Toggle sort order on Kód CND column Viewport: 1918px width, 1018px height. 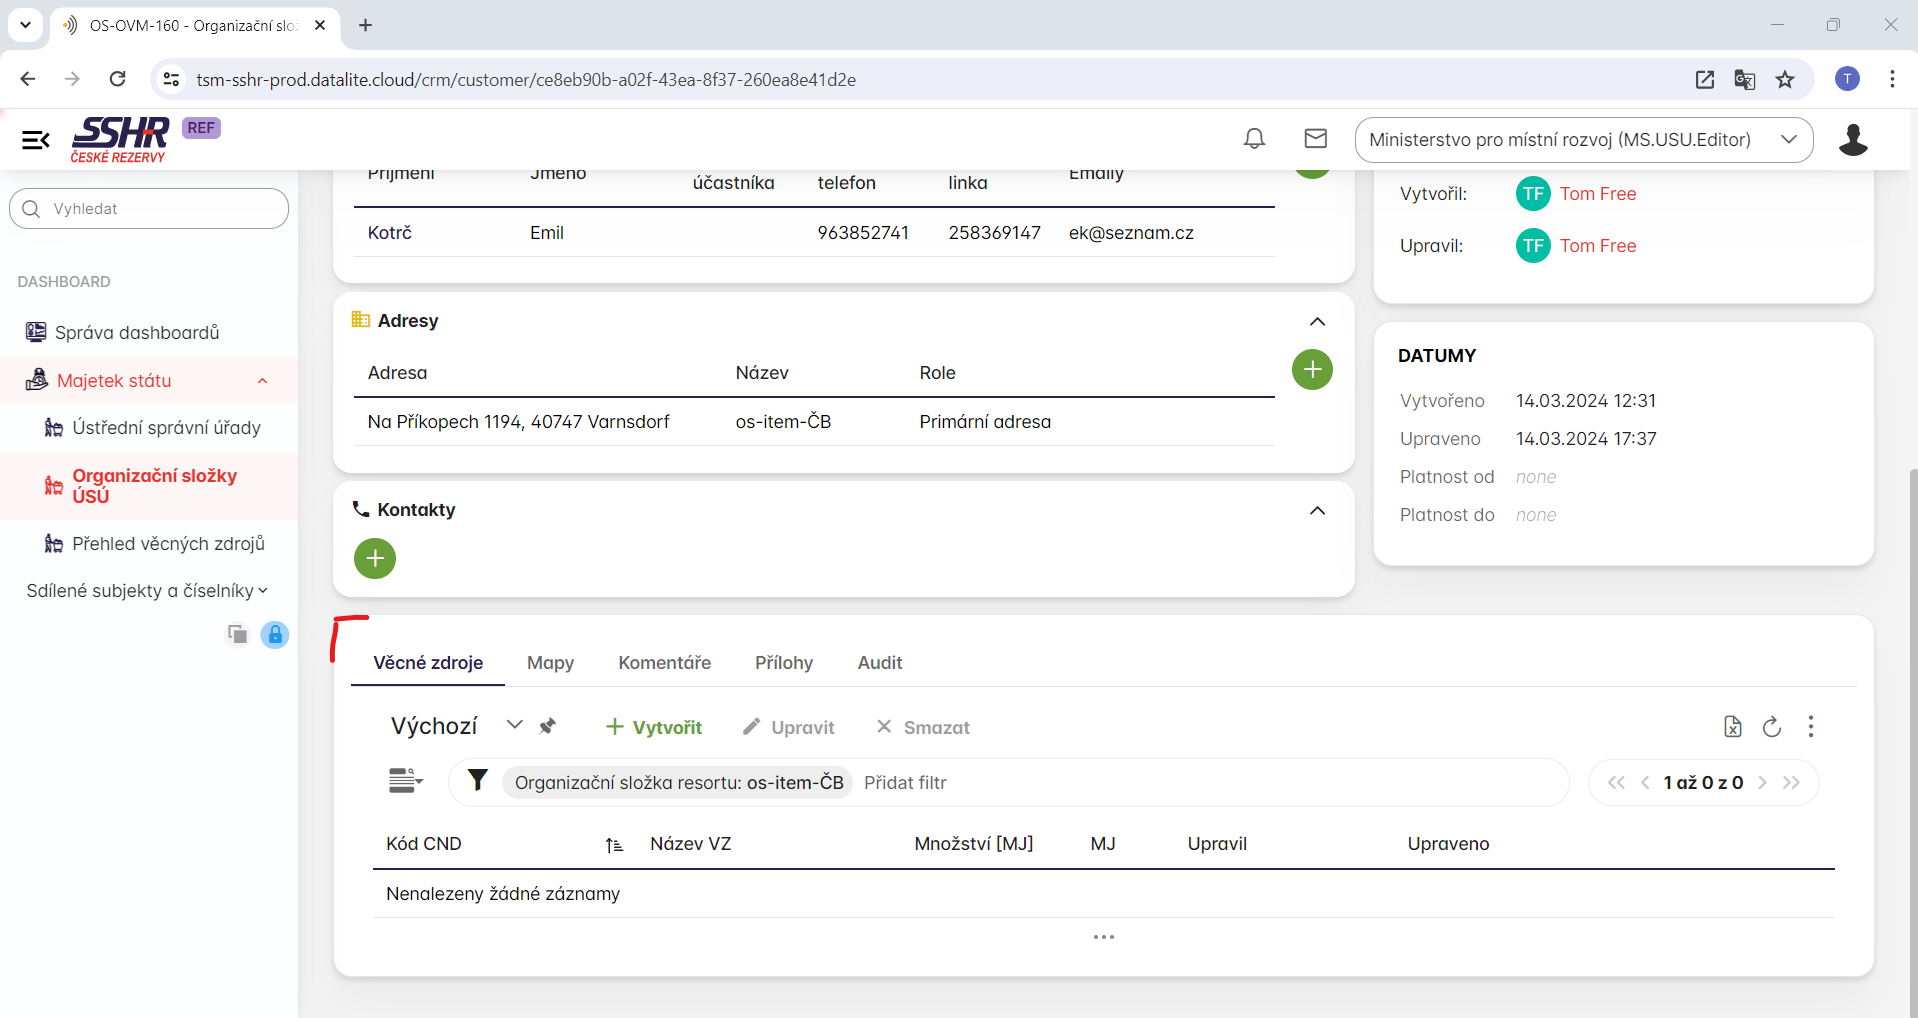(x=614, y=845)
